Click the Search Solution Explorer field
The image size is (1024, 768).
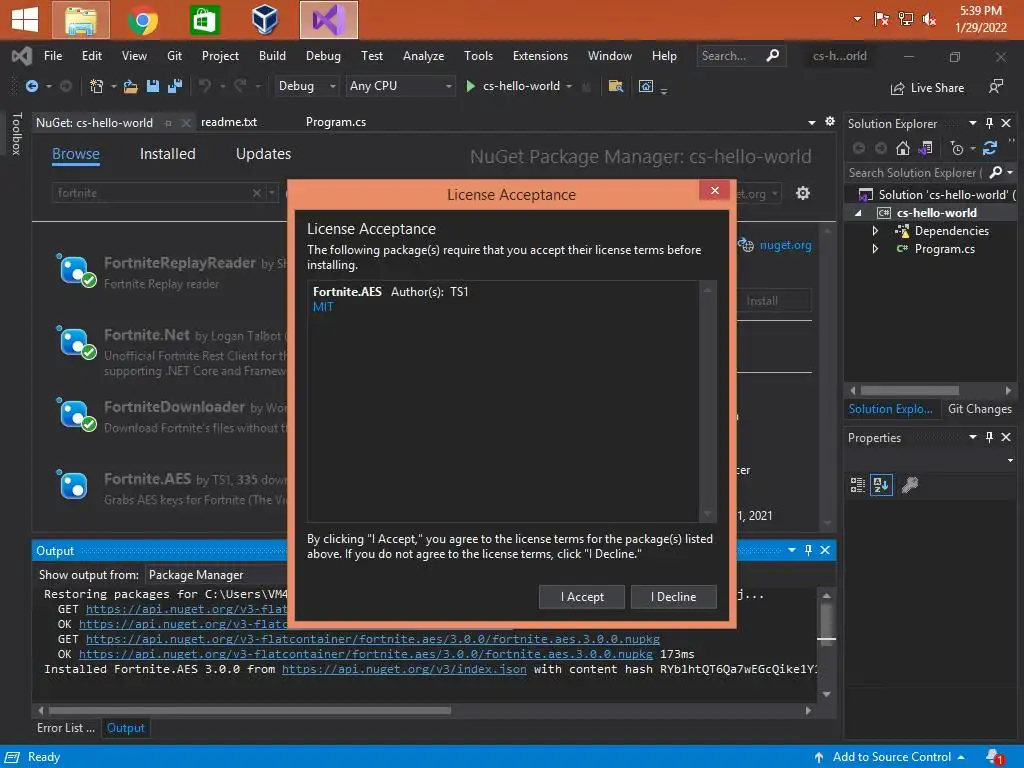914,172
